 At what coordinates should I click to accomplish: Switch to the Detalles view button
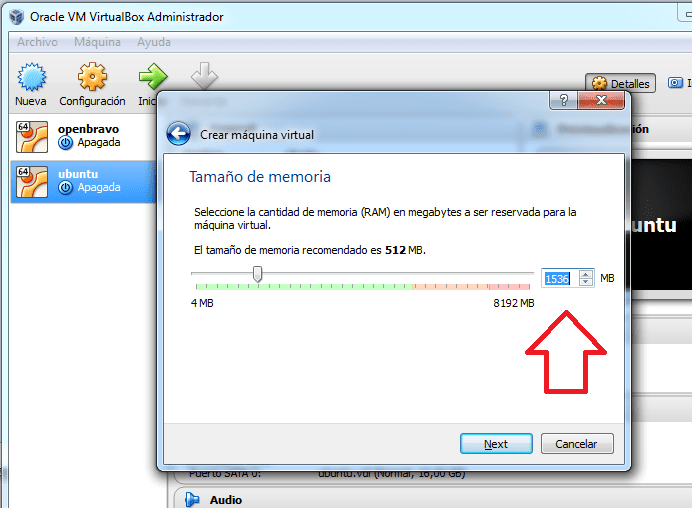[x=621, y=83]
